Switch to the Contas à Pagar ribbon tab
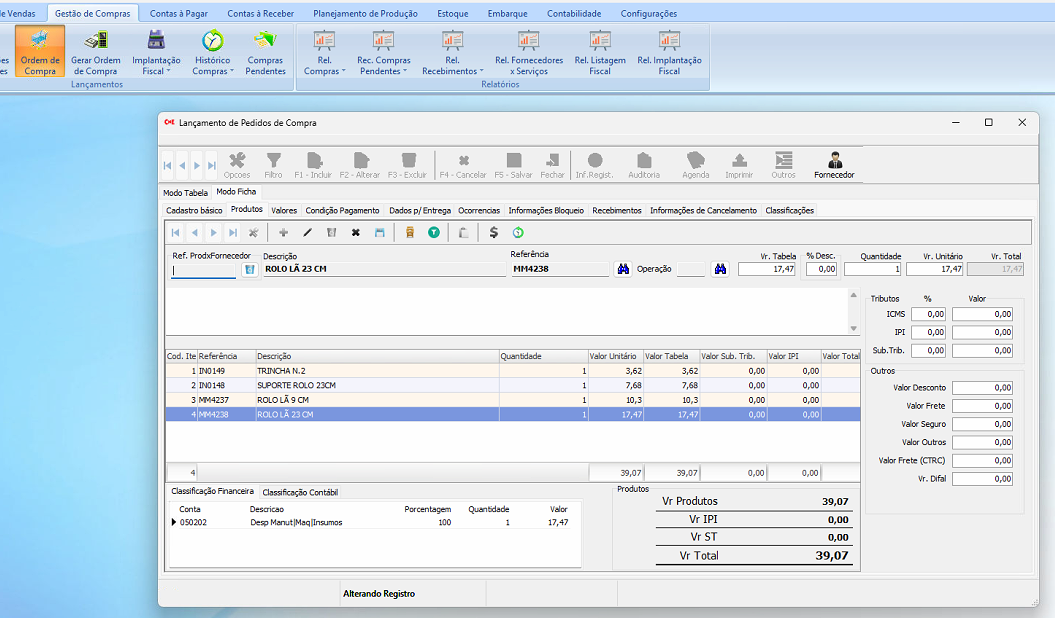This screenshot has height=618, width=1055. point(178,14)
